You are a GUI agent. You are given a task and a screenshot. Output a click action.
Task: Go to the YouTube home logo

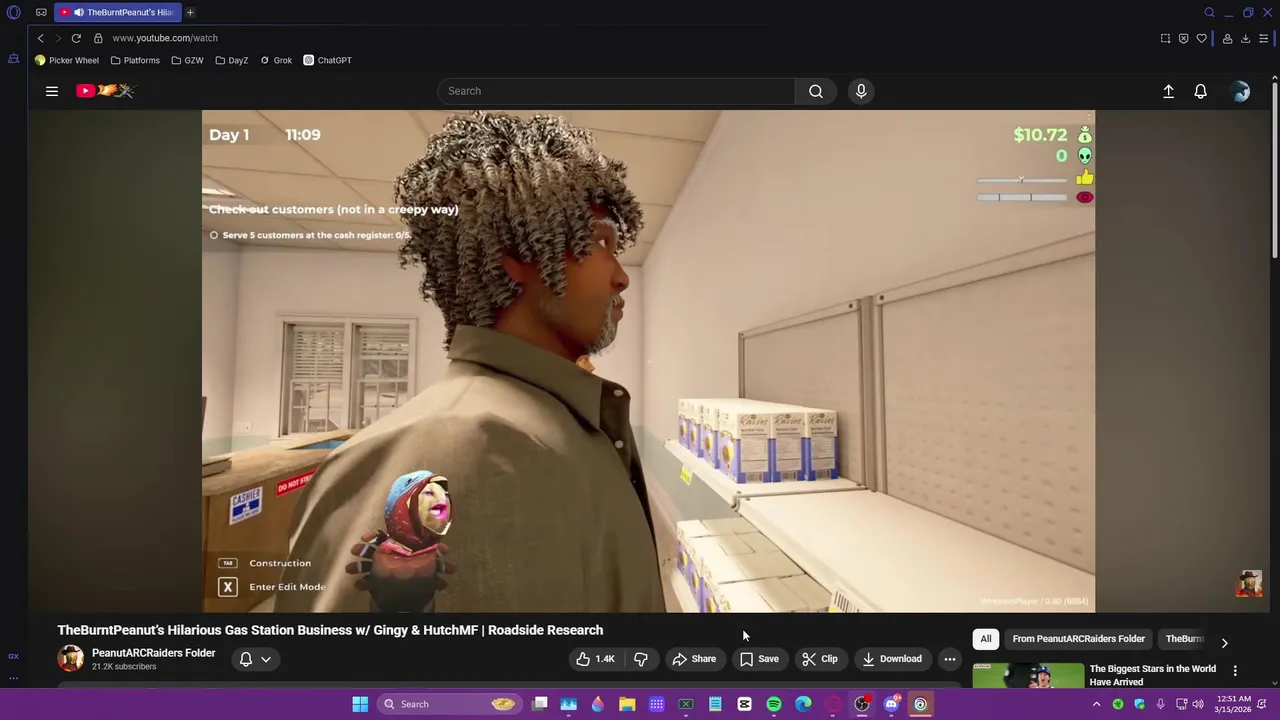105,91
